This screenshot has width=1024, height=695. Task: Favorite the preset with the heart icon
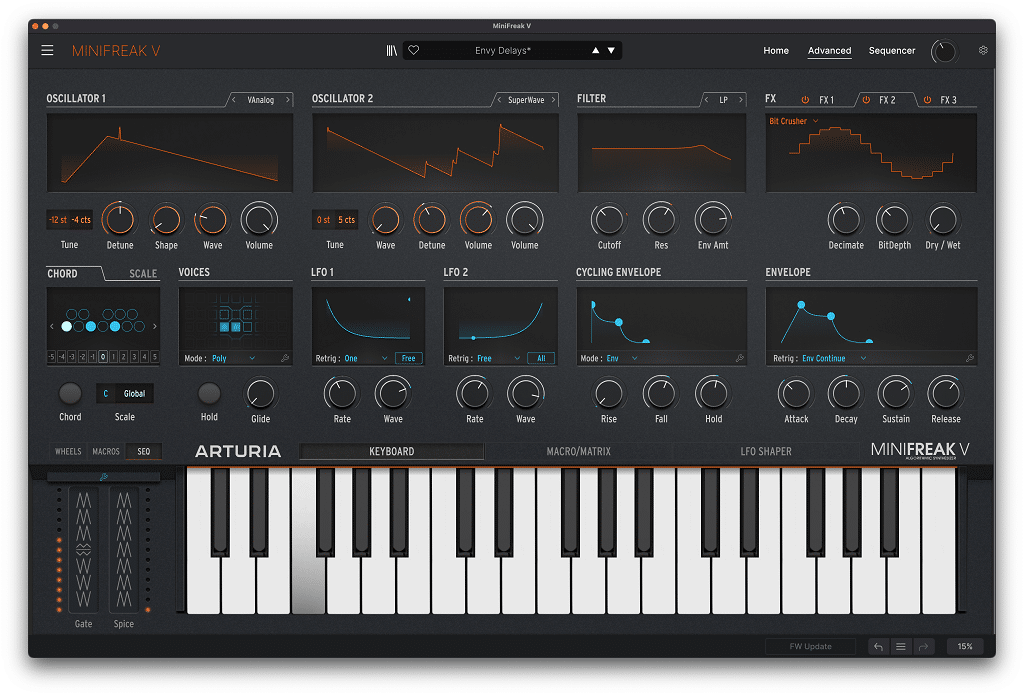413,50
